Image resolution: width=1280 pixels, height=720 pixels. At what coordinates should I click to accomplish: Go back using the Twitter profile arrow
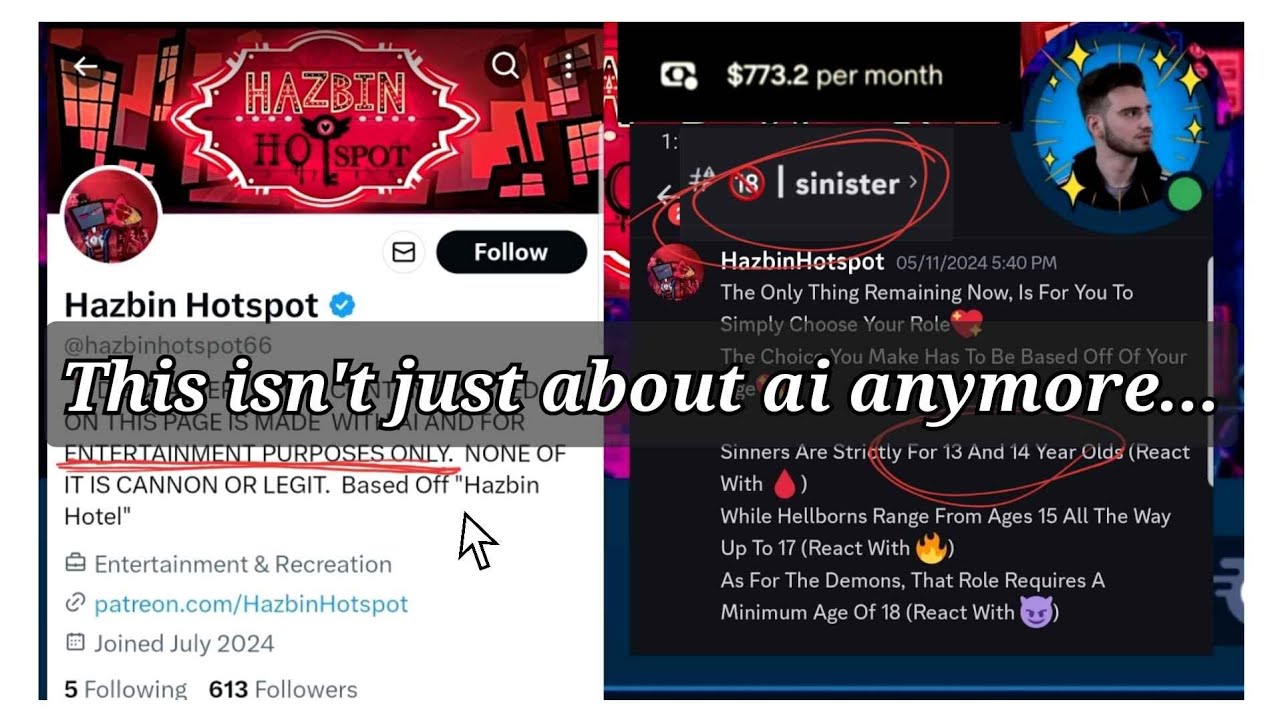(86, 67)
